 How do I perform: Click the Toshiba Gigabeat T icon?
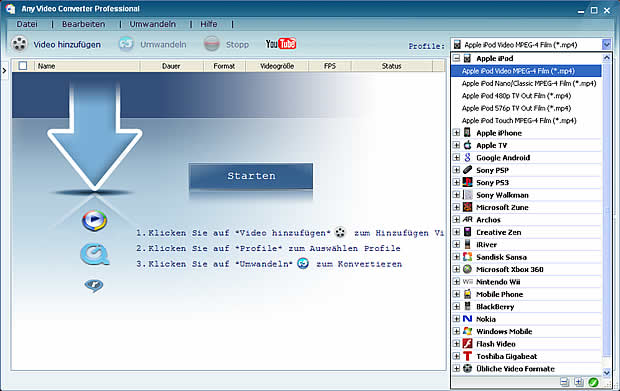(467, 356)
